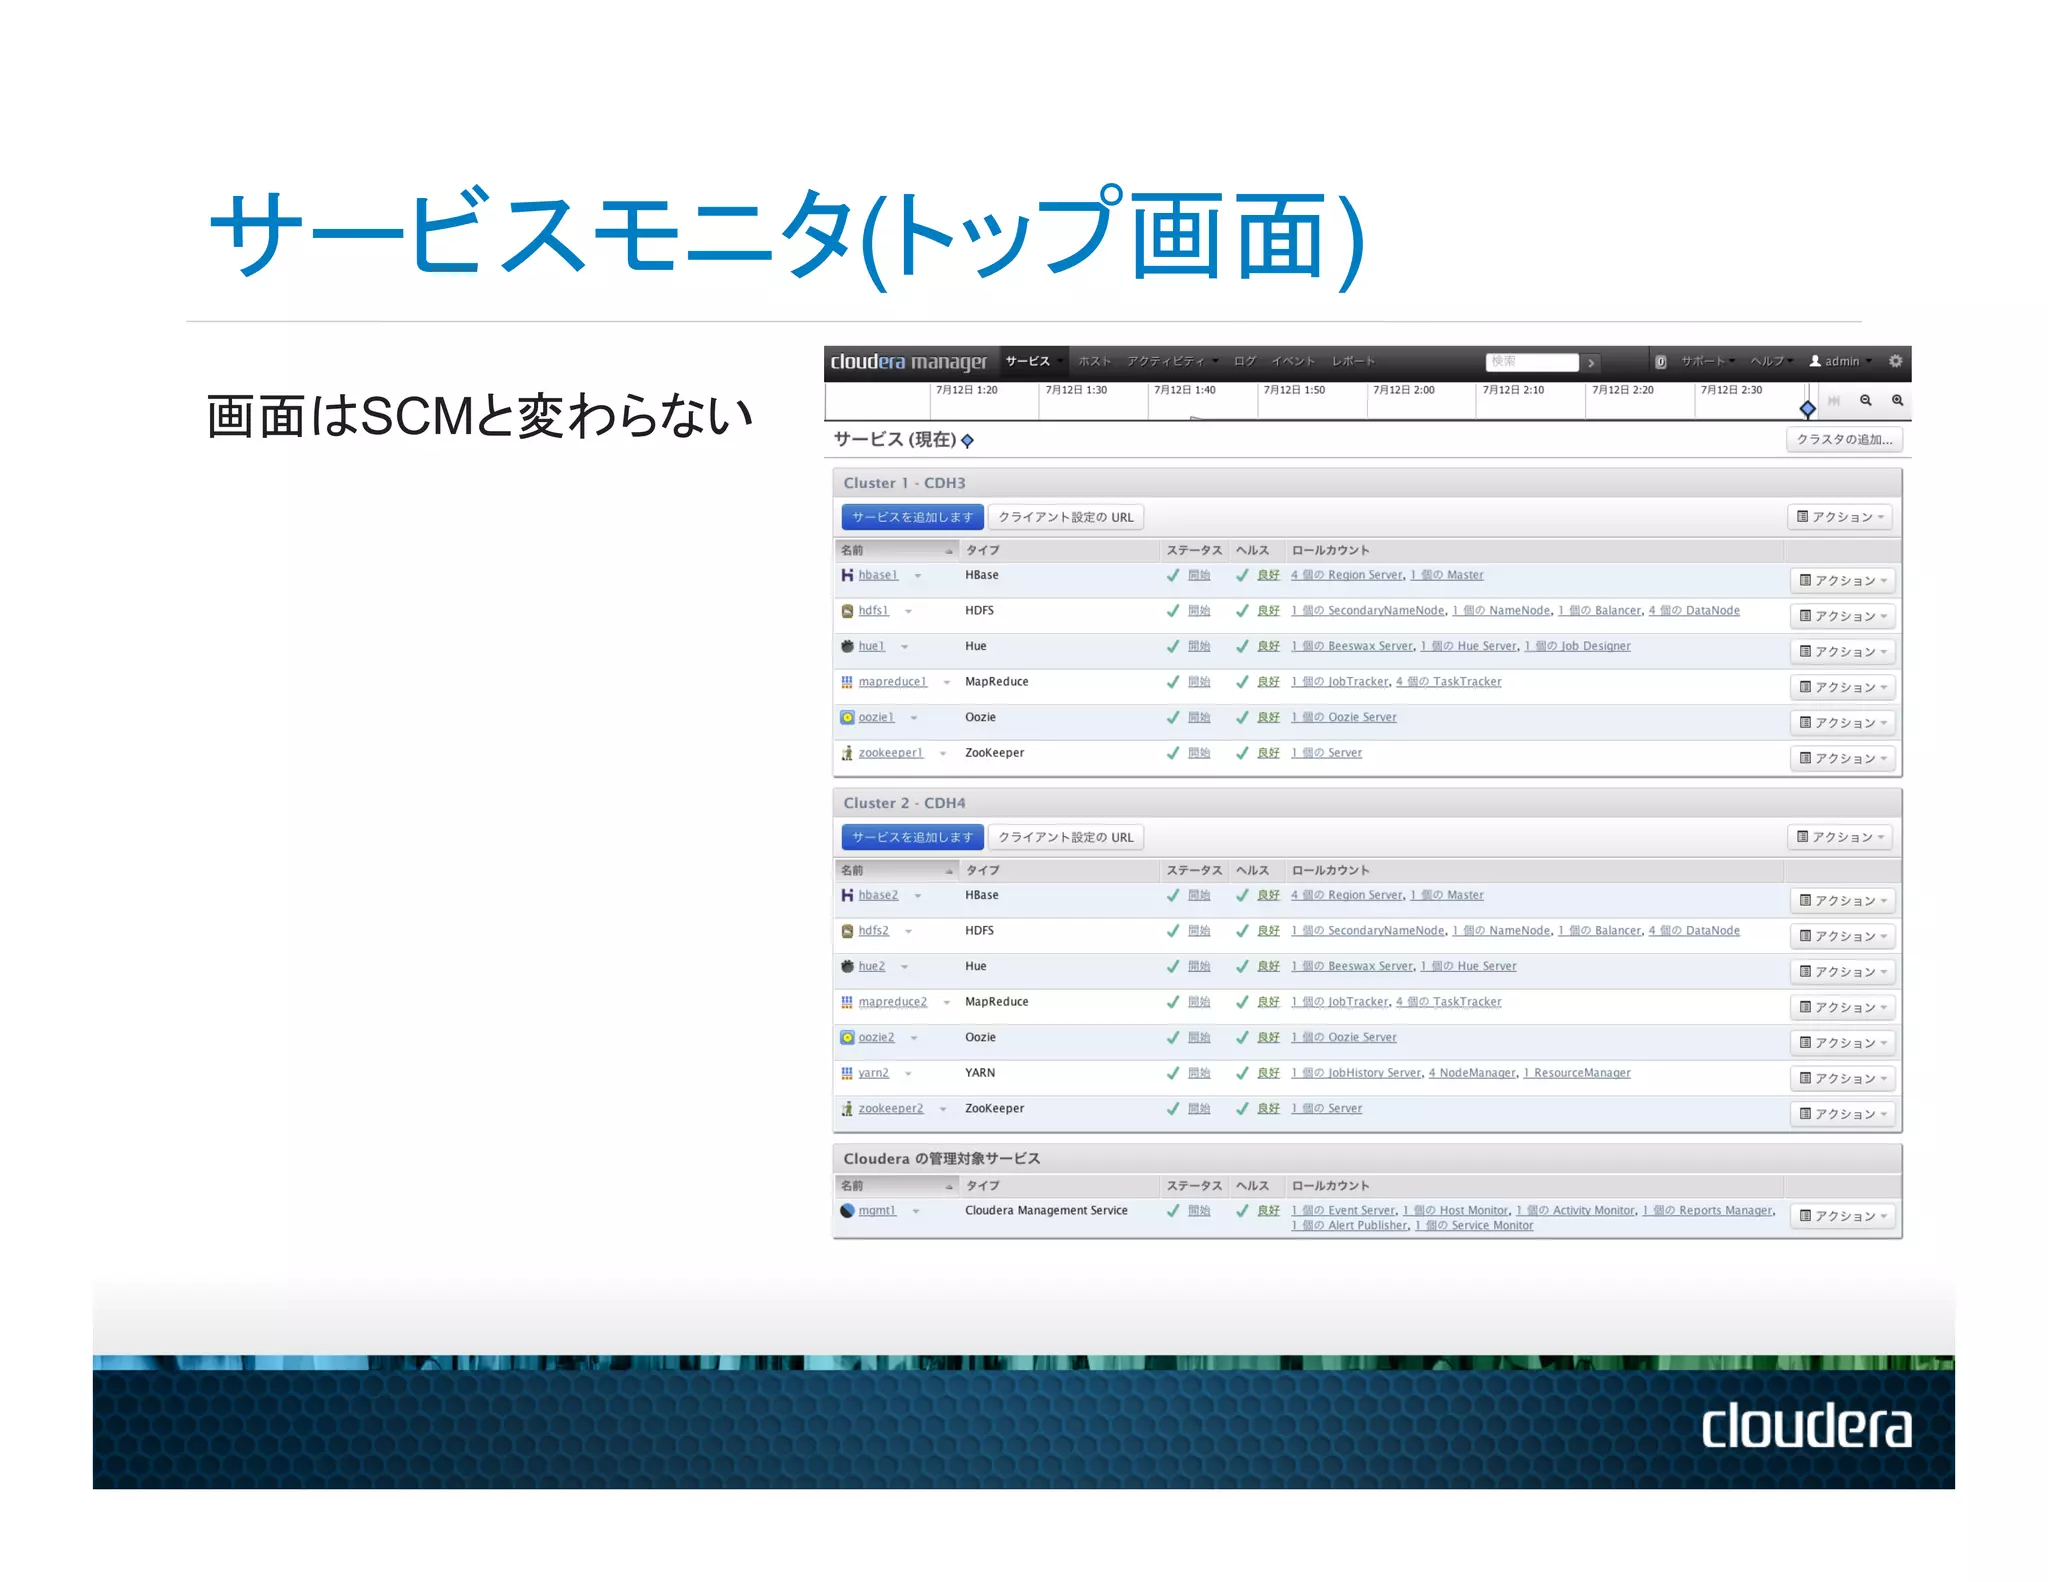The image size is (2048, 1582).
Task: Click the zookeeper1 ZooKeeper service icon
Action: coord(847,753)
